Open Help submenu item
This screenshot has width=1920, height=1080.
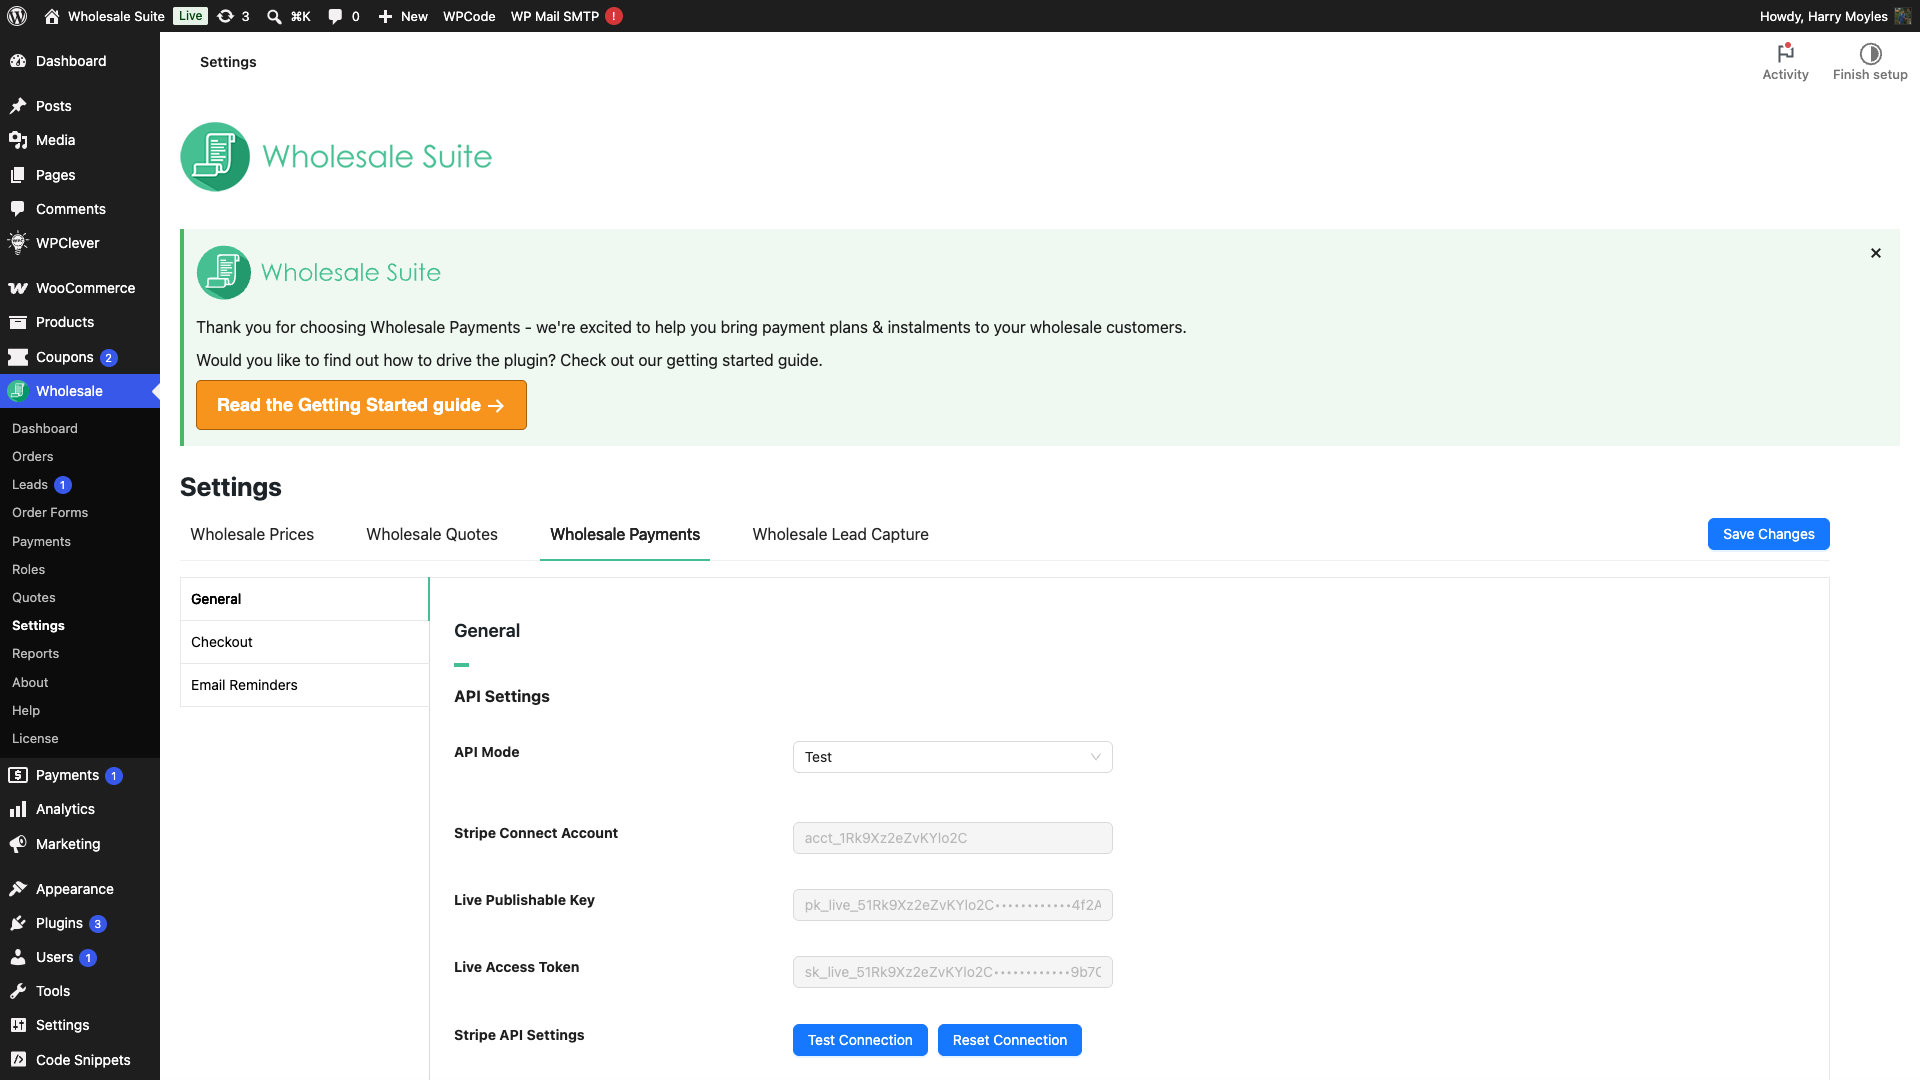(x=26, y=710)
